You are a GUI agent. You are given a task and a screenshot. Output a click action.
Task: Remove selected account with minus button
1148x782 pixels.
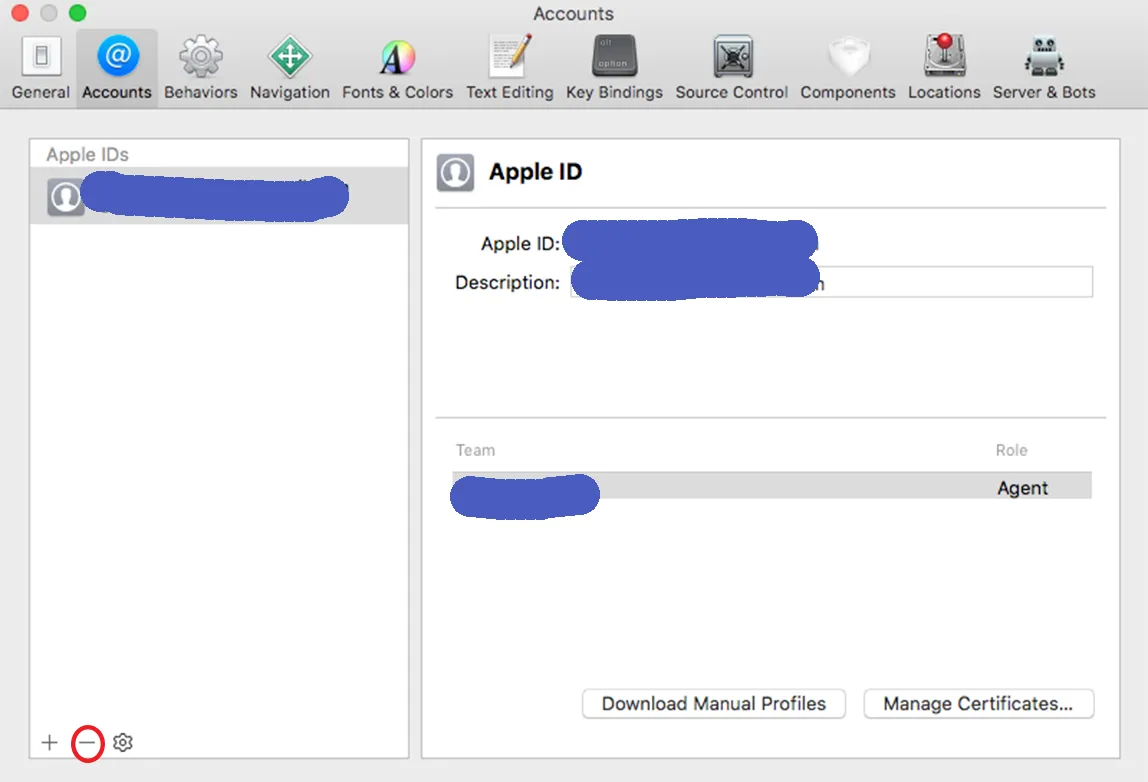(87, 743)
